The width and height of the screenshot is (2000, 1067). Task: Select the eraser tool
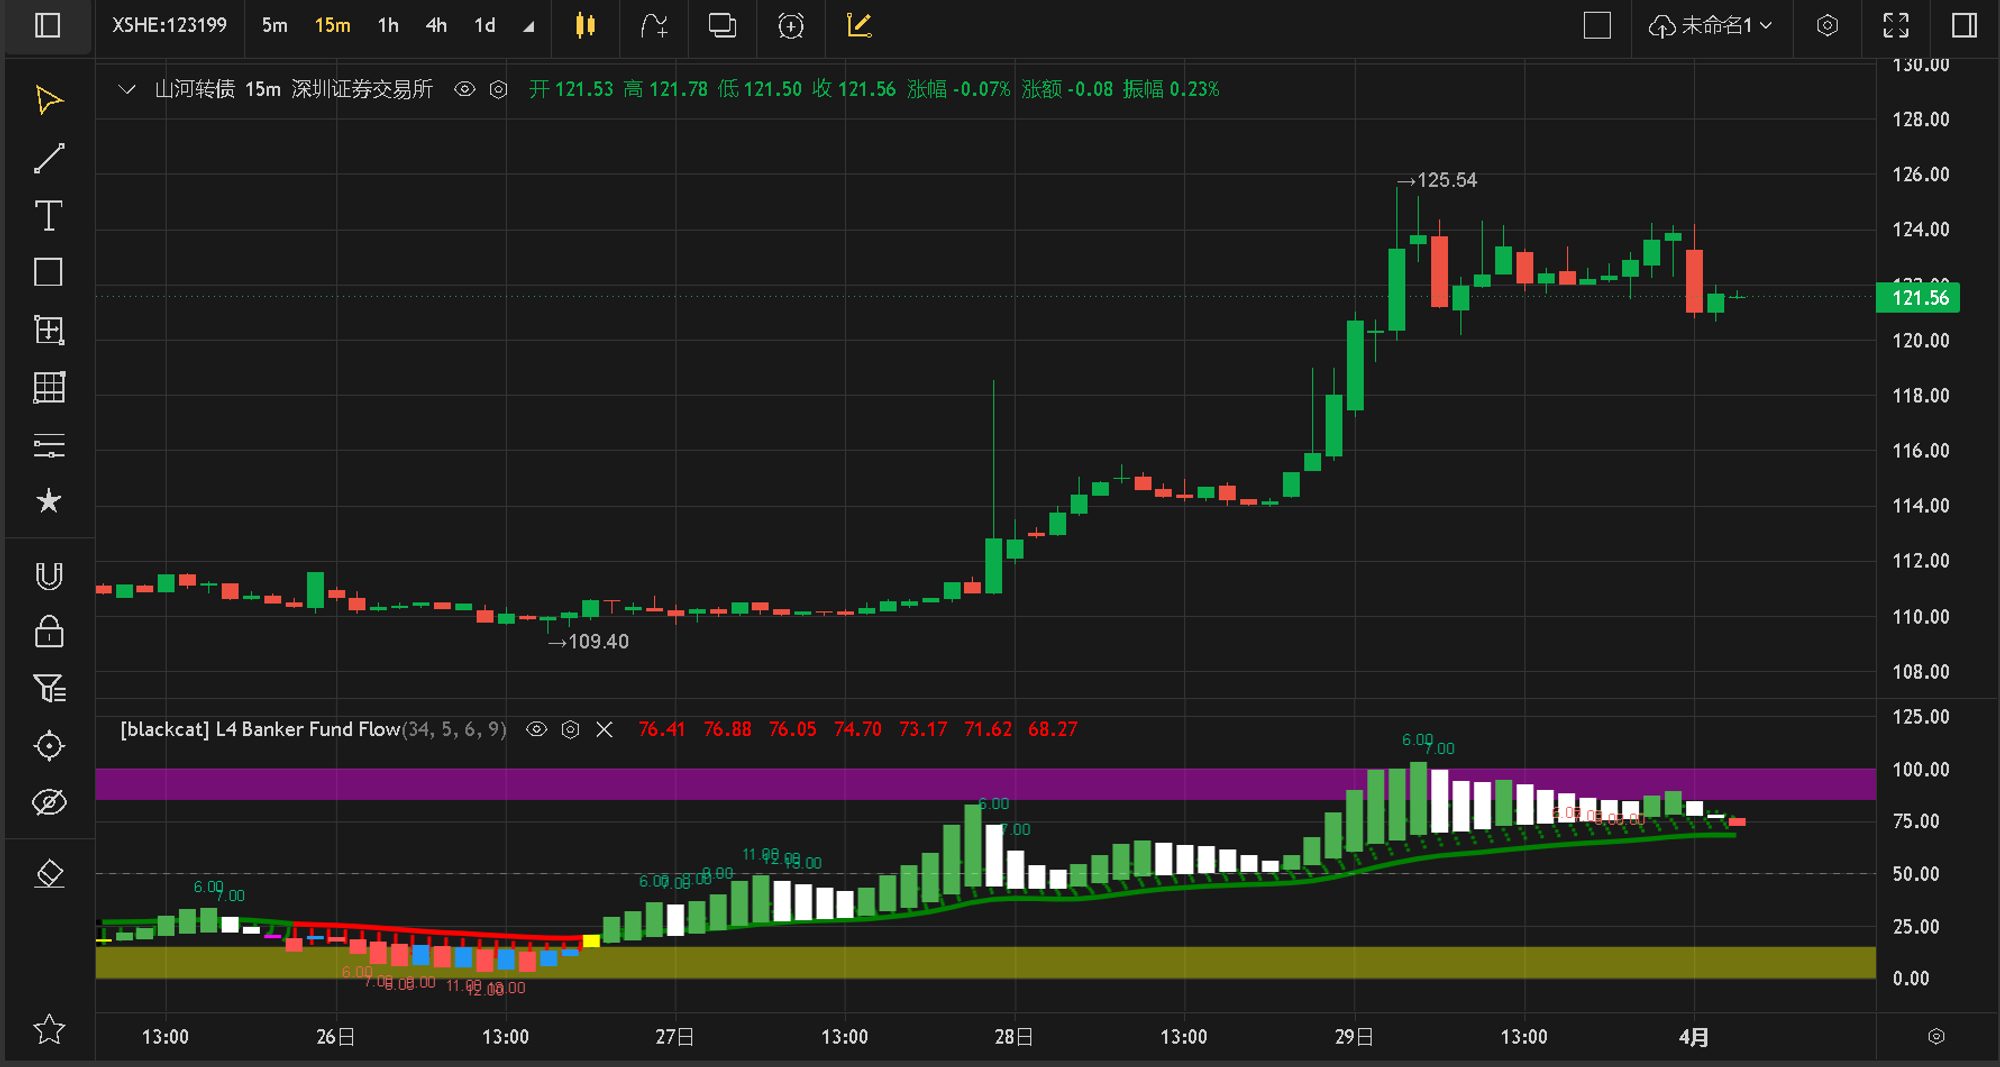(48, 874)
